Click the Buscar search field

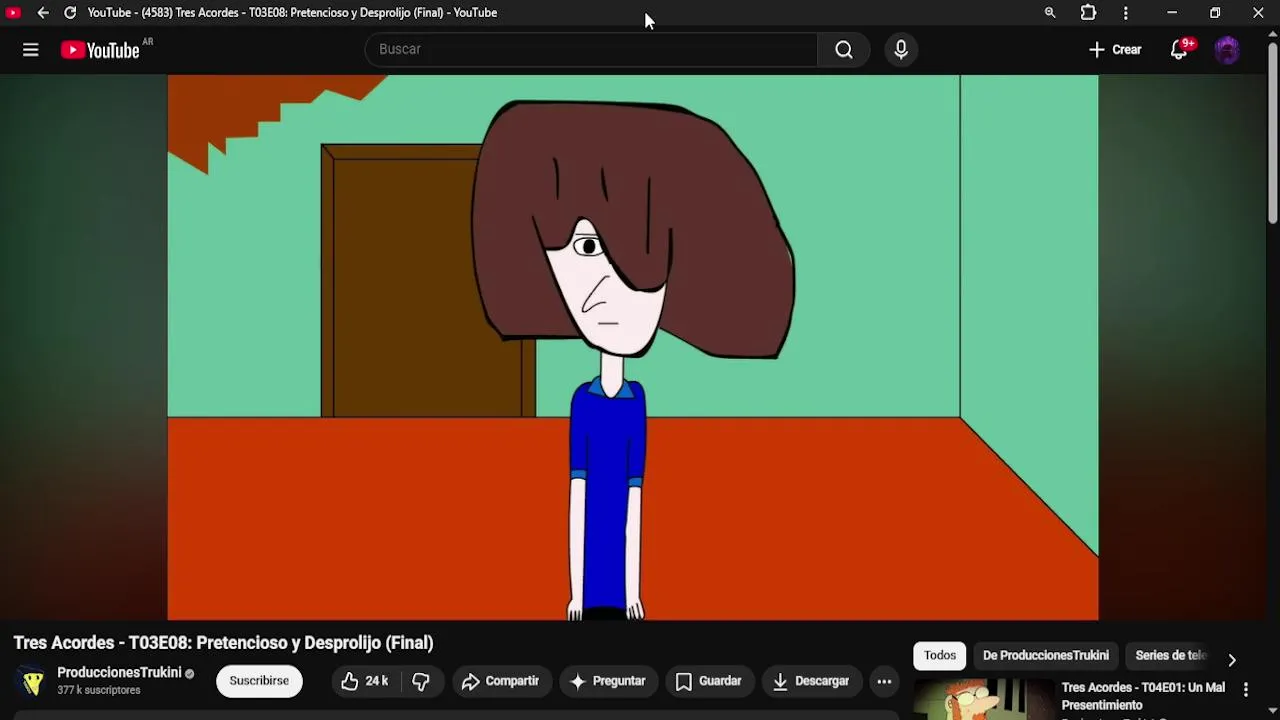[591, 49]
